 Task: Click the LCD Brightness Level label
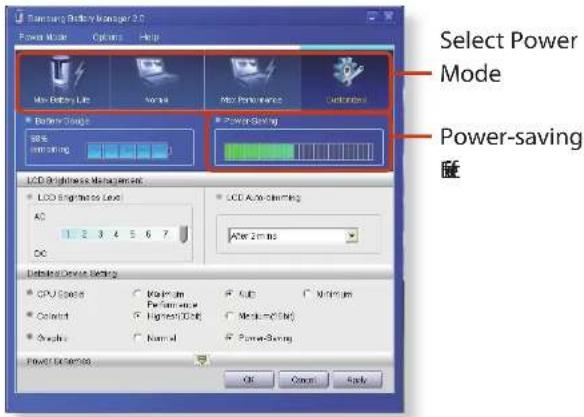click(x=79, y=197)
